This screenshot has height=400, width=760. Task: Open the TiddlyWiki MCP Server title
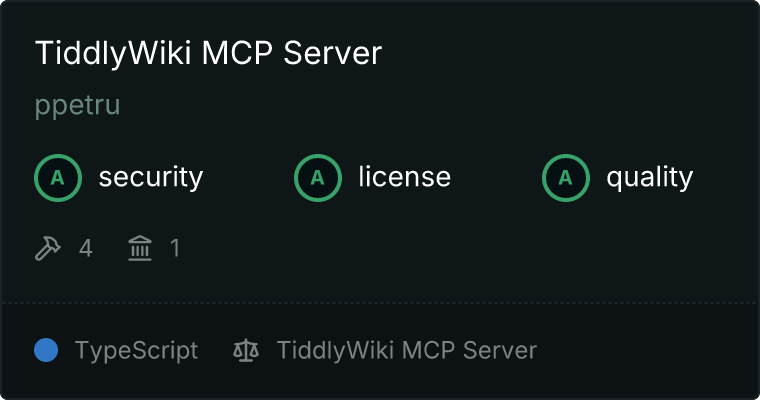click(208, 53)
